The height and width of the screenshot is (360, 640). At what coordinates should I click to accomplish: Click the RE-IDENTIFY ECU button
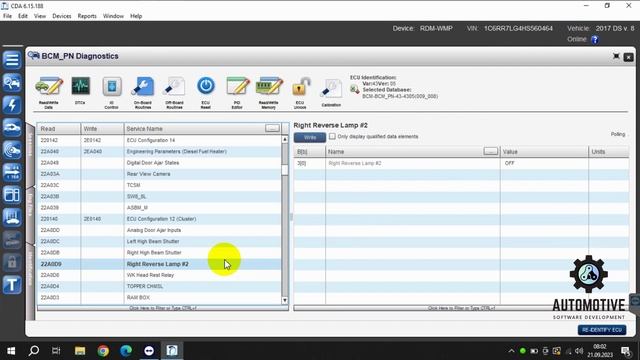tap(602, 330)
